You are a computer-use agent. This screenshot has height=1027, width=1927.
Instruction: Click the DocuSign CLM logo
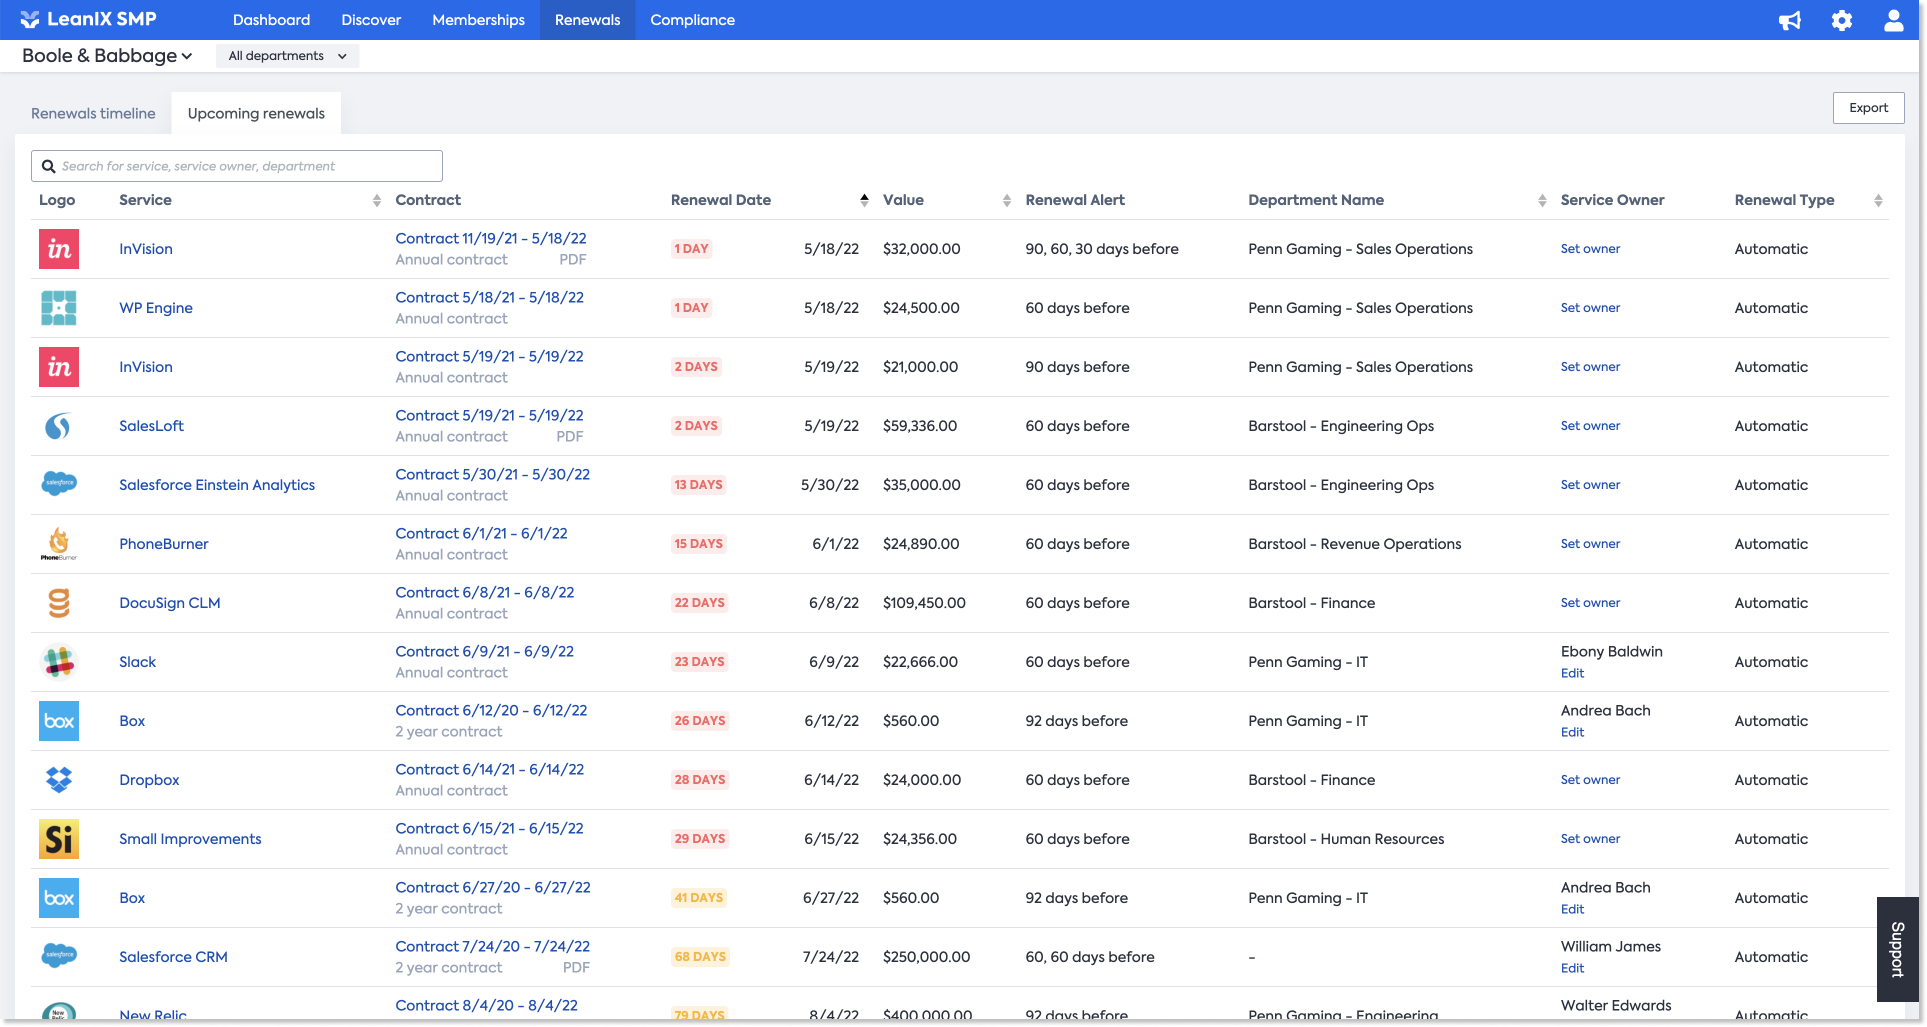59,603
